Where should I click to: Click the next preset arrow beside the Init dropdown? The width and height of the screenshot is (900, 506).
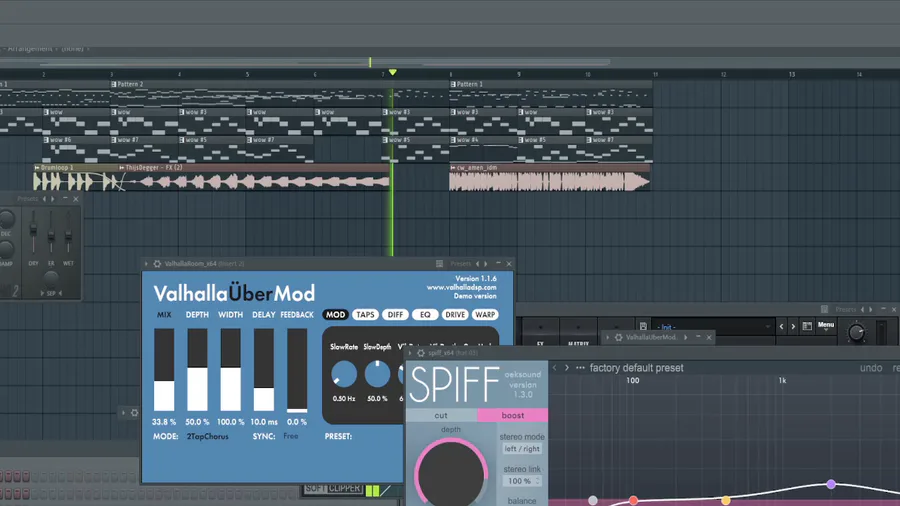(x=793, y=326)
